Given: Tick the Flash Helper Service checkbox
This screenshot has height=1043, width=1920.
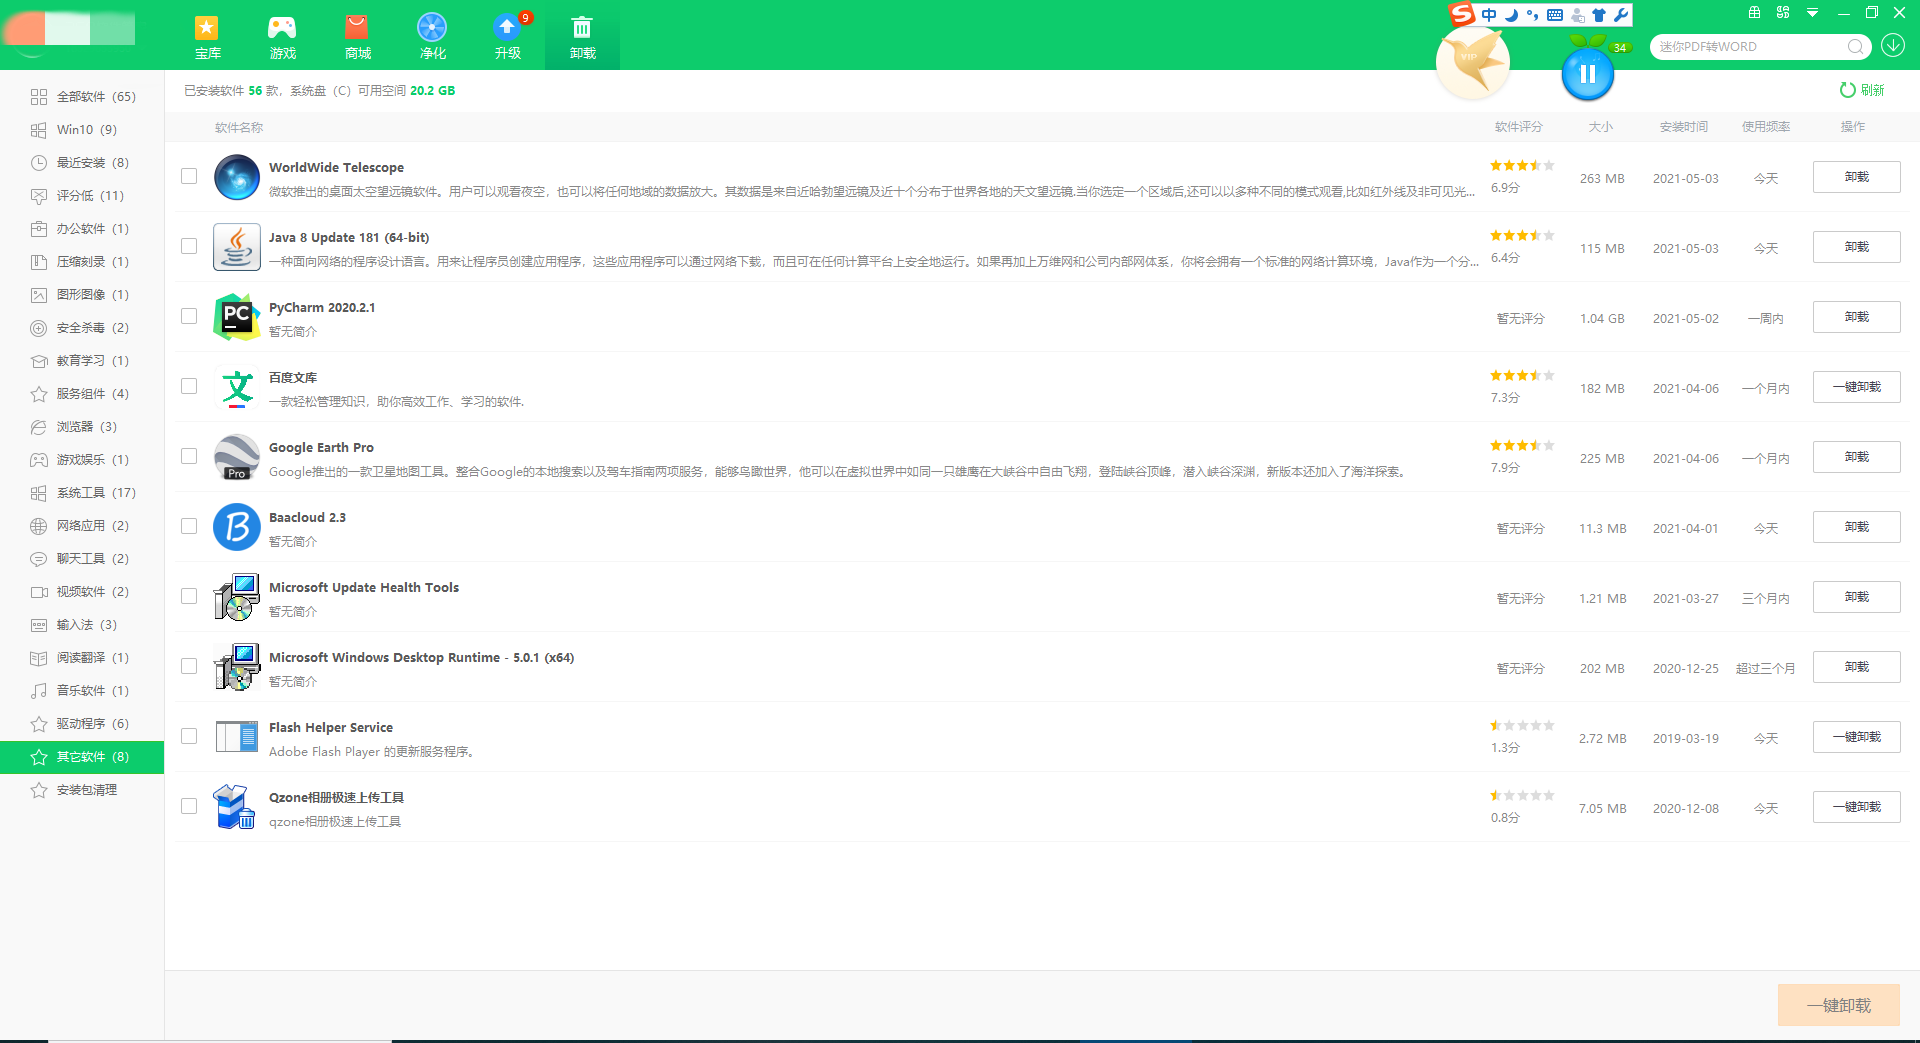Looking at the screenshot, I should coord(189,736).
